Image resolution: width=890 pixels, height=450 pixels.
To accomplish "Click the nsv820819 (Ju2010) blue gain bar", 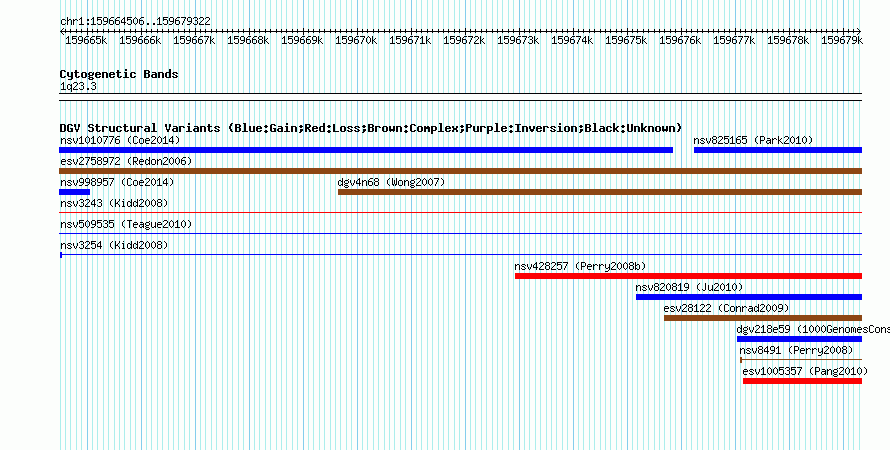I will pyautogui.click(x=749, y=297).
